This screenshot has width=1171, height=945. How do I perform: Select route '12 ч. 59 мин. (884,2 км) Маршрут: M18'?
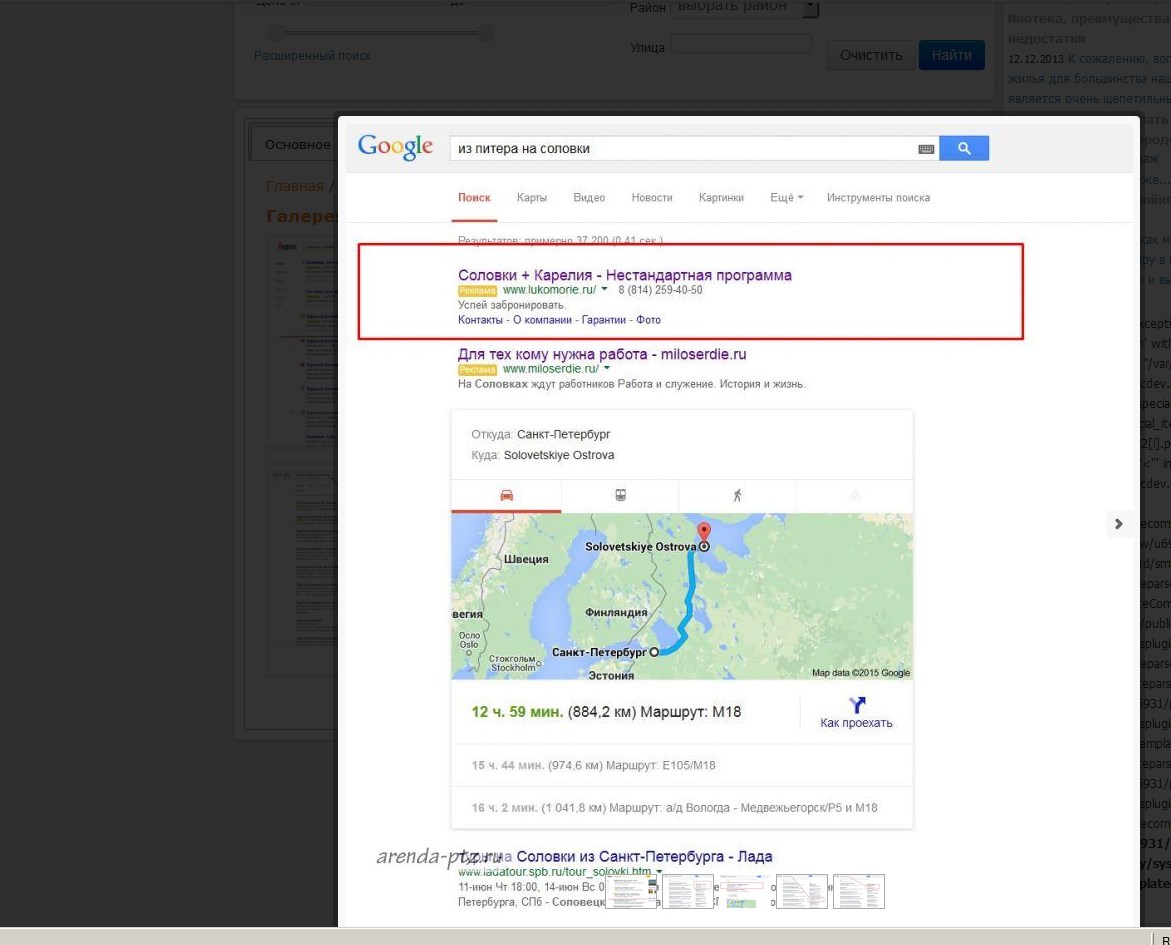click(x=606, y=712)
